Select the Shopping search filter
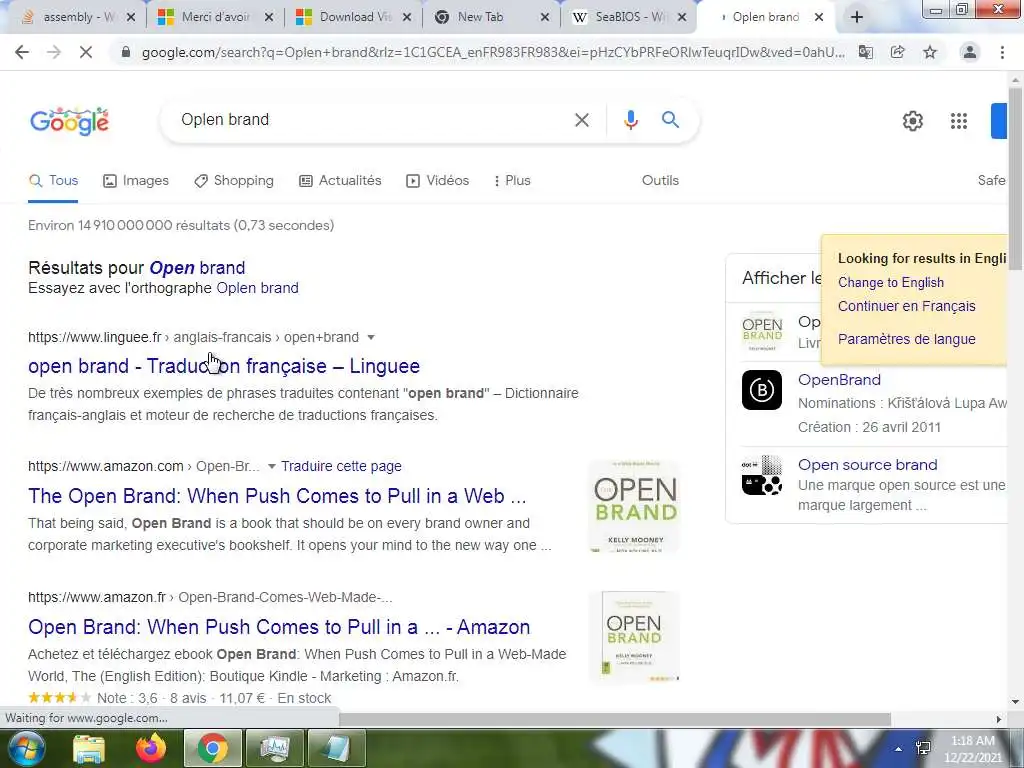The width and height of the screenshot is (1024, 768). 234,181
